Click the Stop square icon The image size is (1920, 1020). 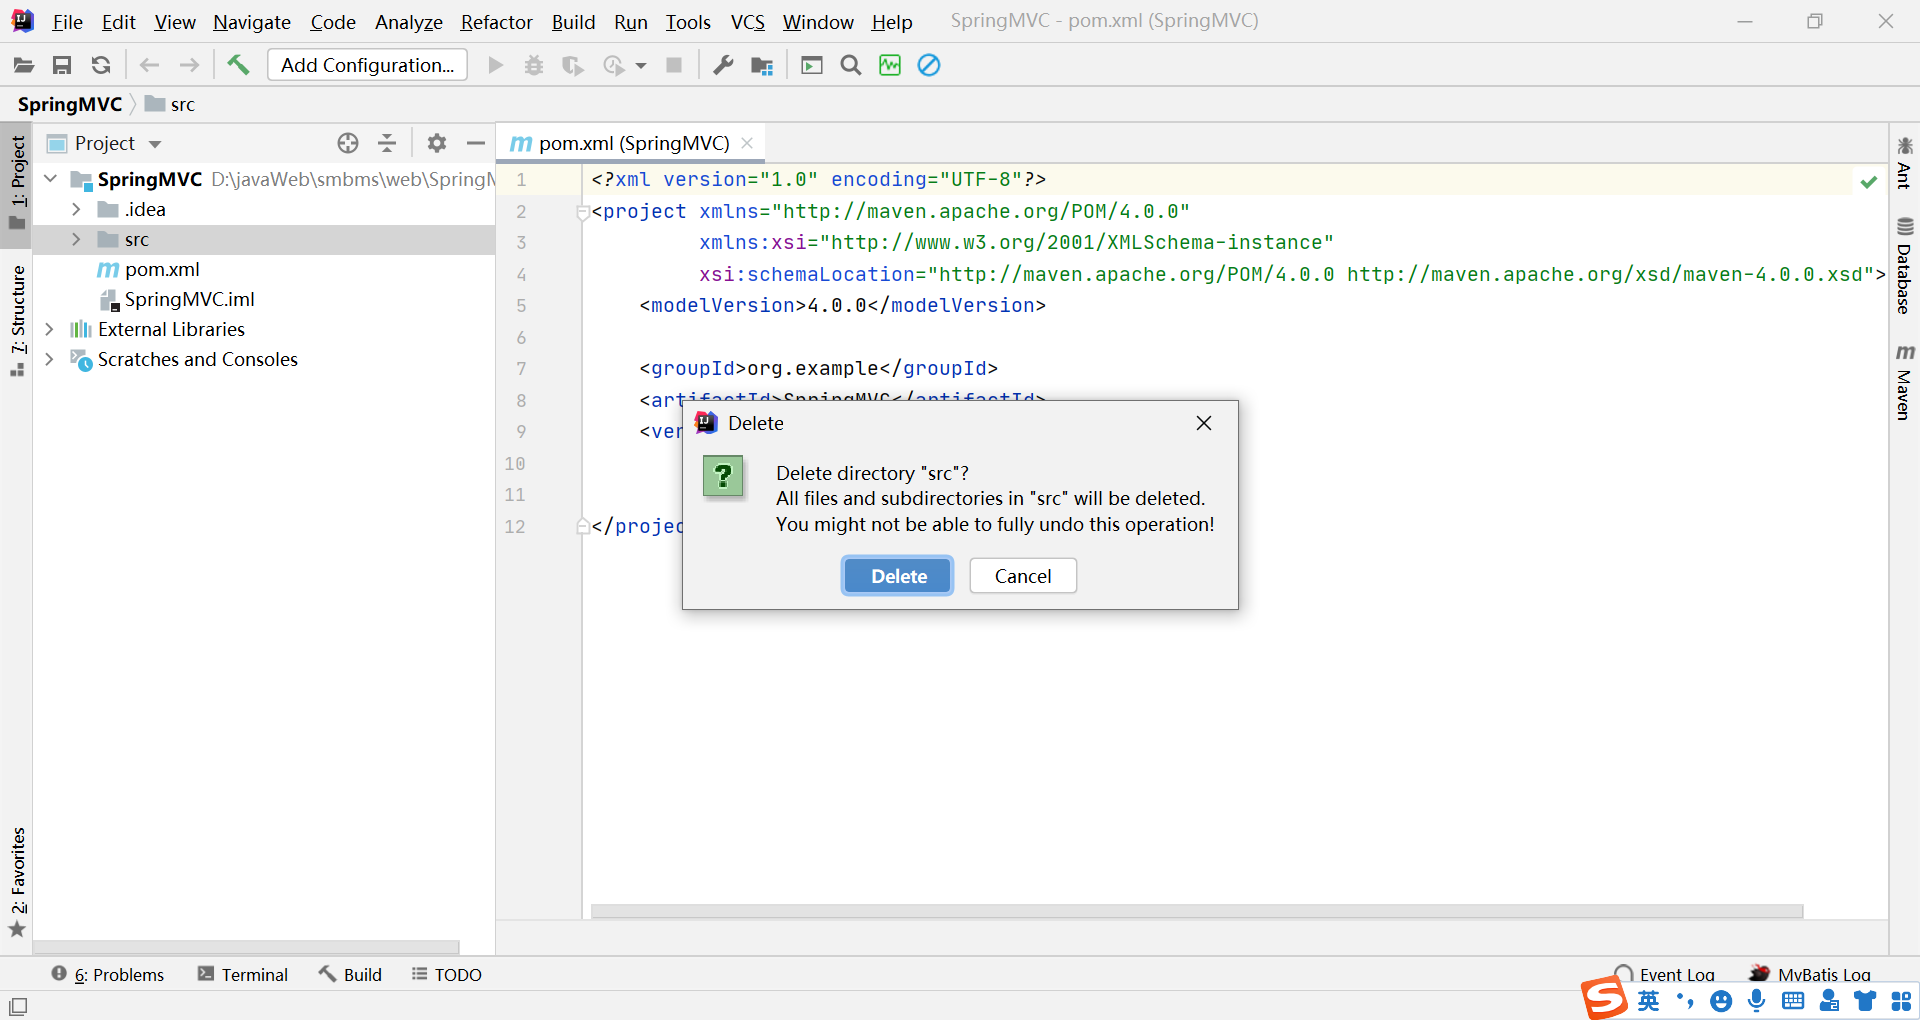(674, 65)
